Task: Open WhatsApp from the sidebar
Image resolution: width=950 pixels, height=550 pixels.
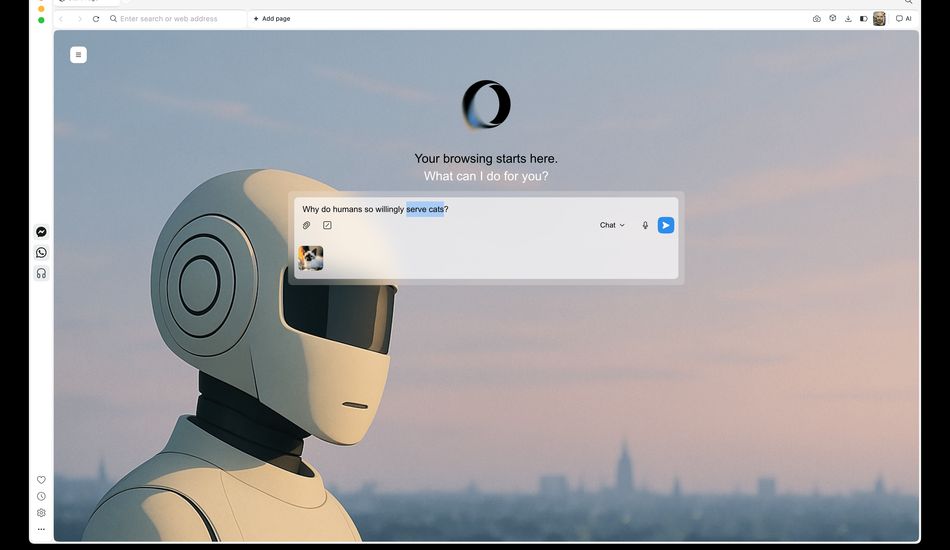Action: 41,253
